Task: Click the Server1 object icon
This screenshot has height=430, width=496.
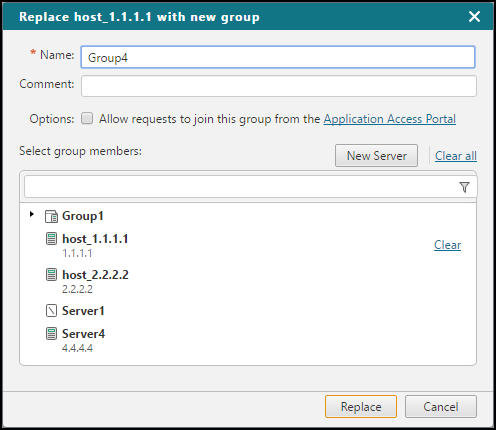Action: pyautogui.click(x=51, y=311)
